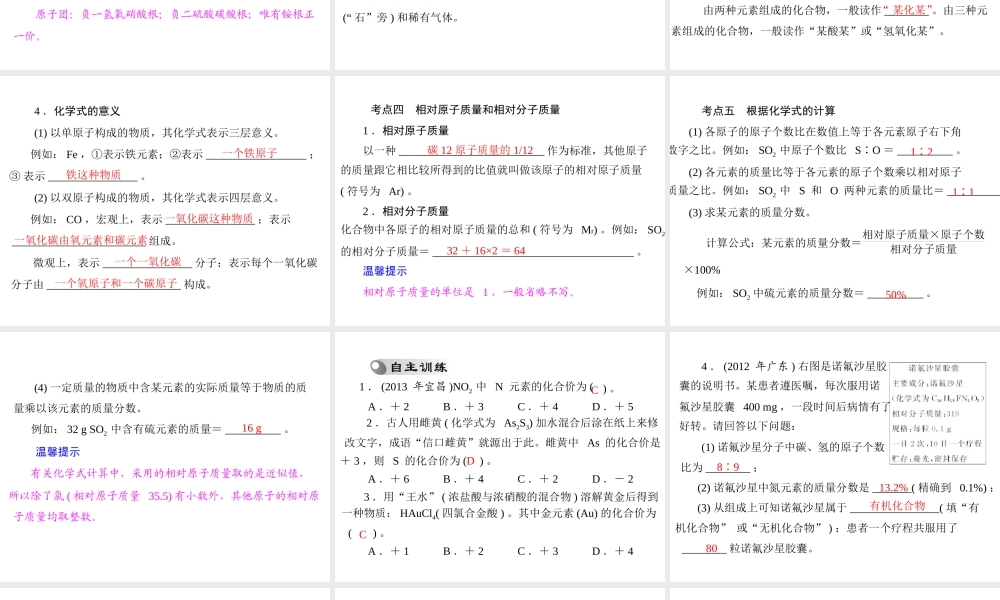Click the fraction 相对原子质量×原子个数 over 相对分子质量

pos(923,242)
